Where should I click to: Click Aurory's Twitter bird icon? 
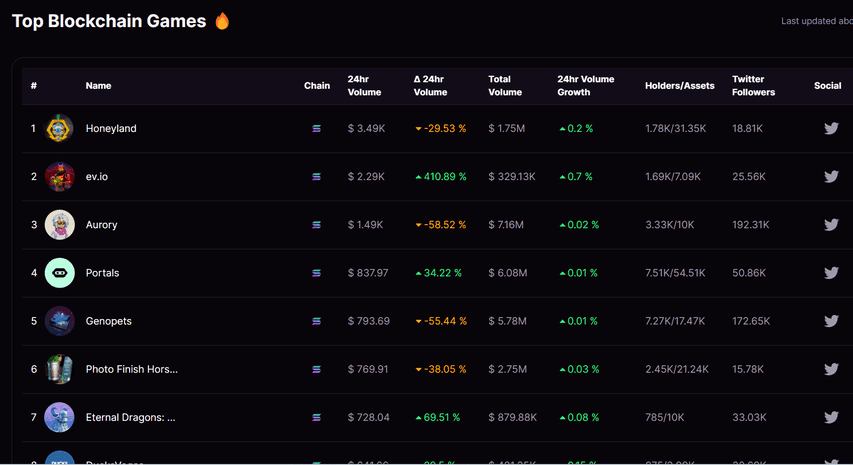[831, 225]
